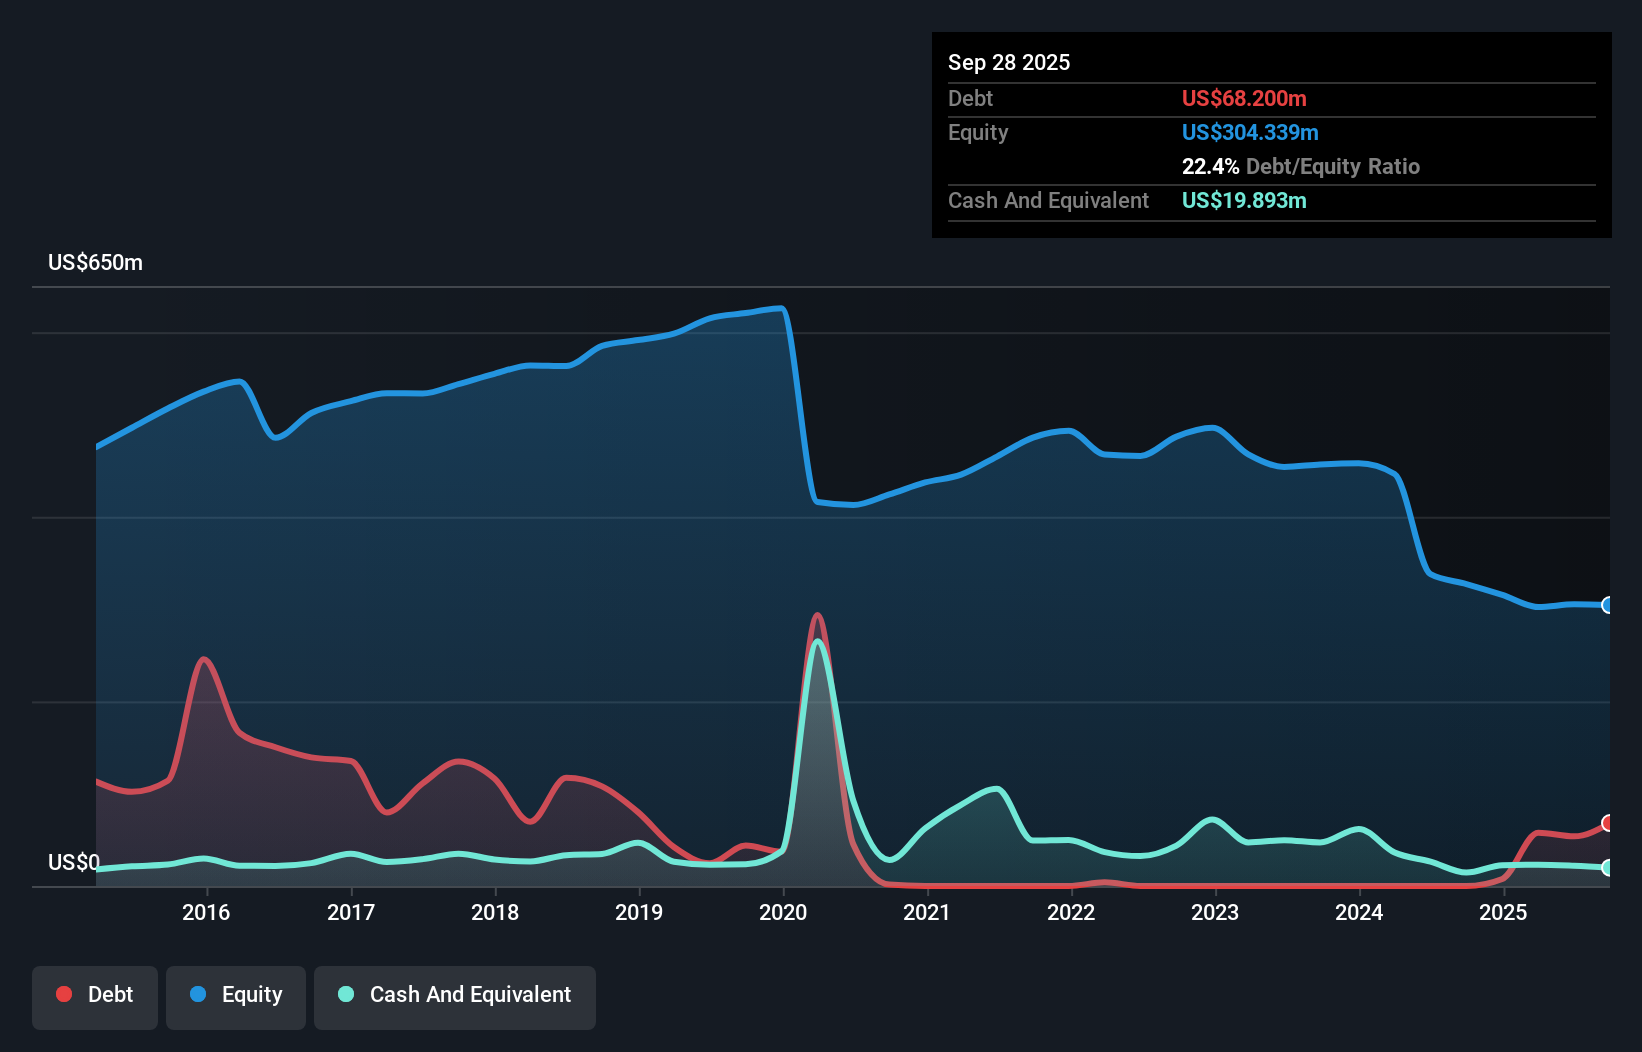The image size is (1642, 1052).
Task: Click the 2020 x-axis label
Action: [783, 912]
